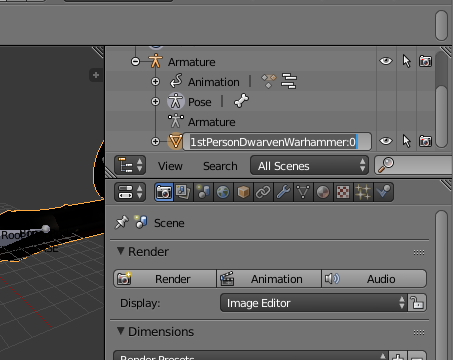This screenshot has width=453, height=360.
Task: Click the Render panel drag grip
Action: coord(419,252)
